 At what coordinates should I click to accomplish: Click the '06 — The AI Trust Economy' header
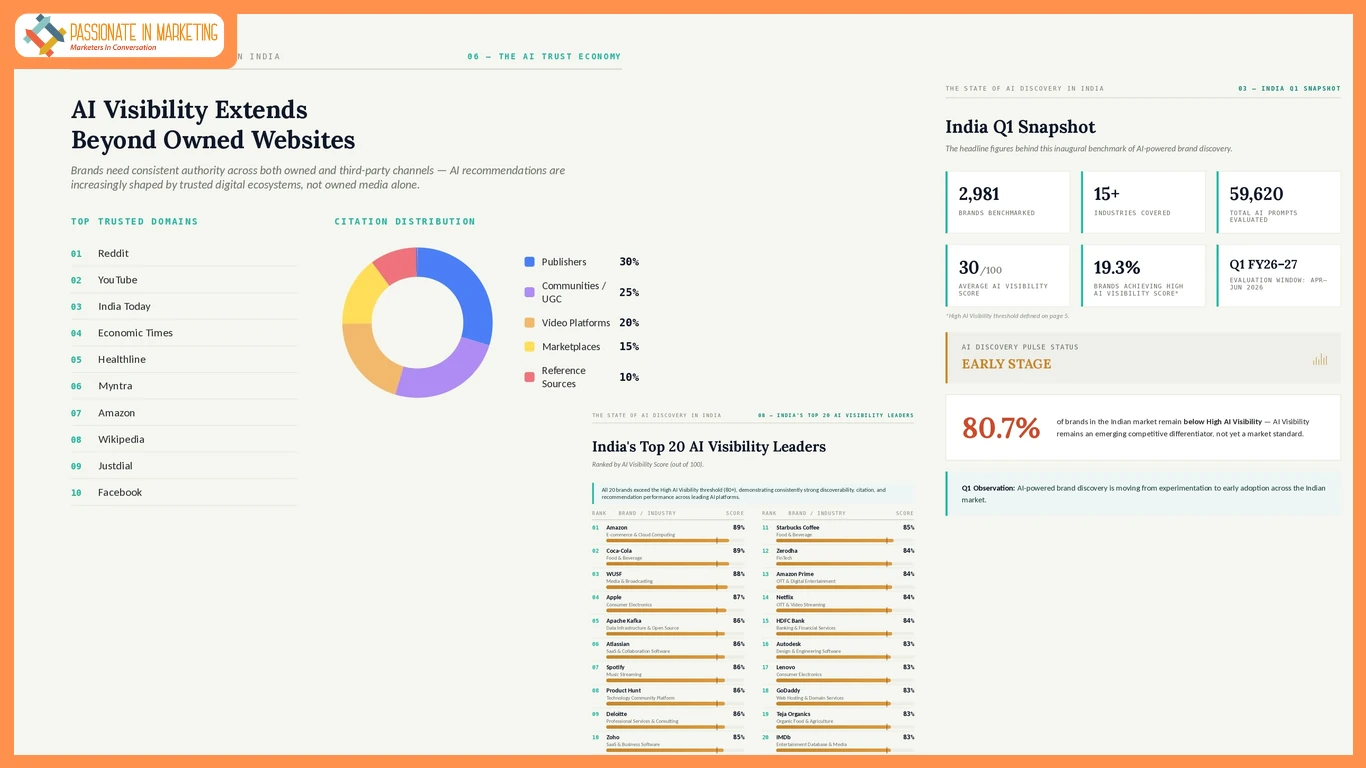(544, 57)
